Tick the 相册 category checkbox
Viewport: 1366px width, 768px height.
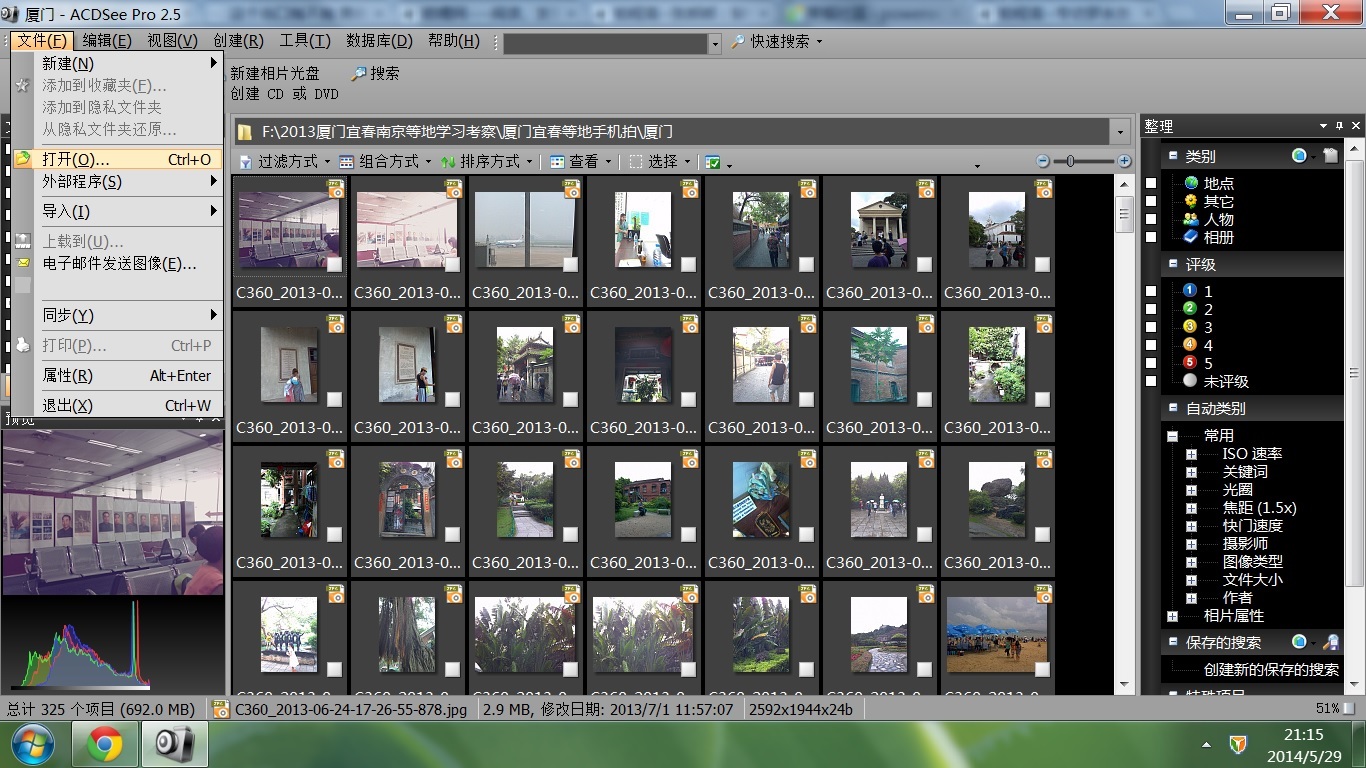click(1151, 237)
